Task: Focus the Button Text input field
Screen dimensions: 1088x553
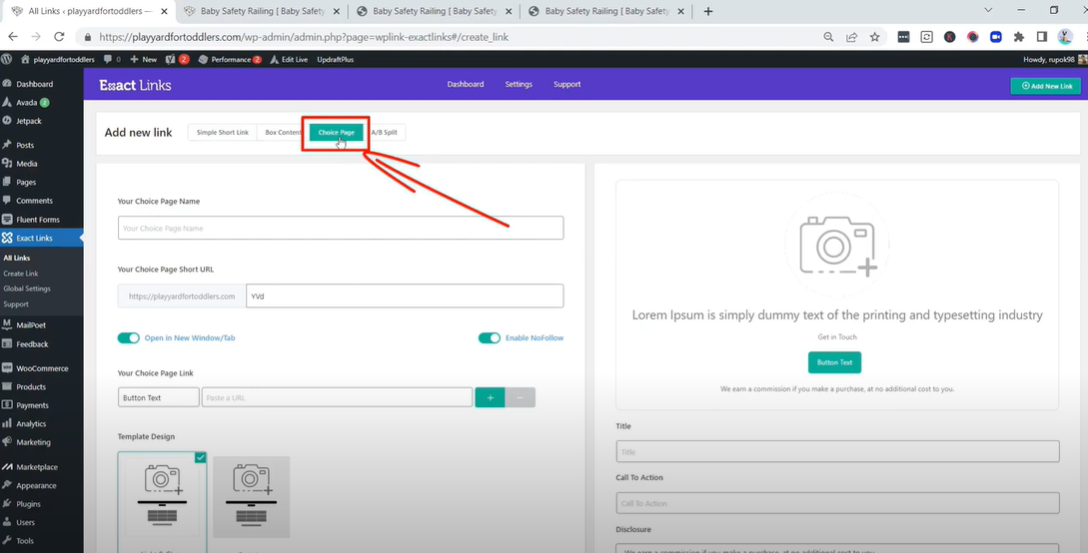Action: pos(158,398)
